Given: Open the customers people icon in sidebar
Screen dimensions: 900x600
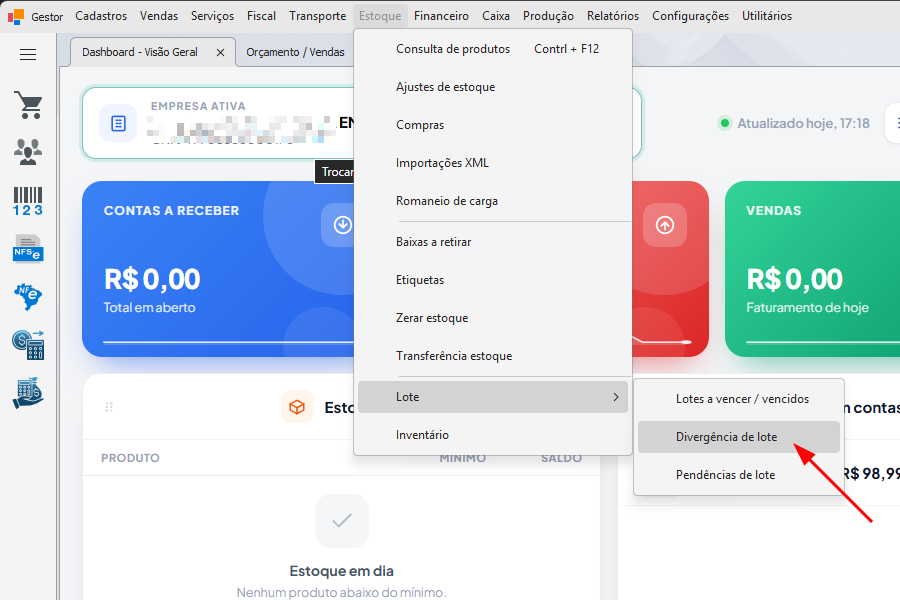Looking at the screenshot, I should pos(28,152).
